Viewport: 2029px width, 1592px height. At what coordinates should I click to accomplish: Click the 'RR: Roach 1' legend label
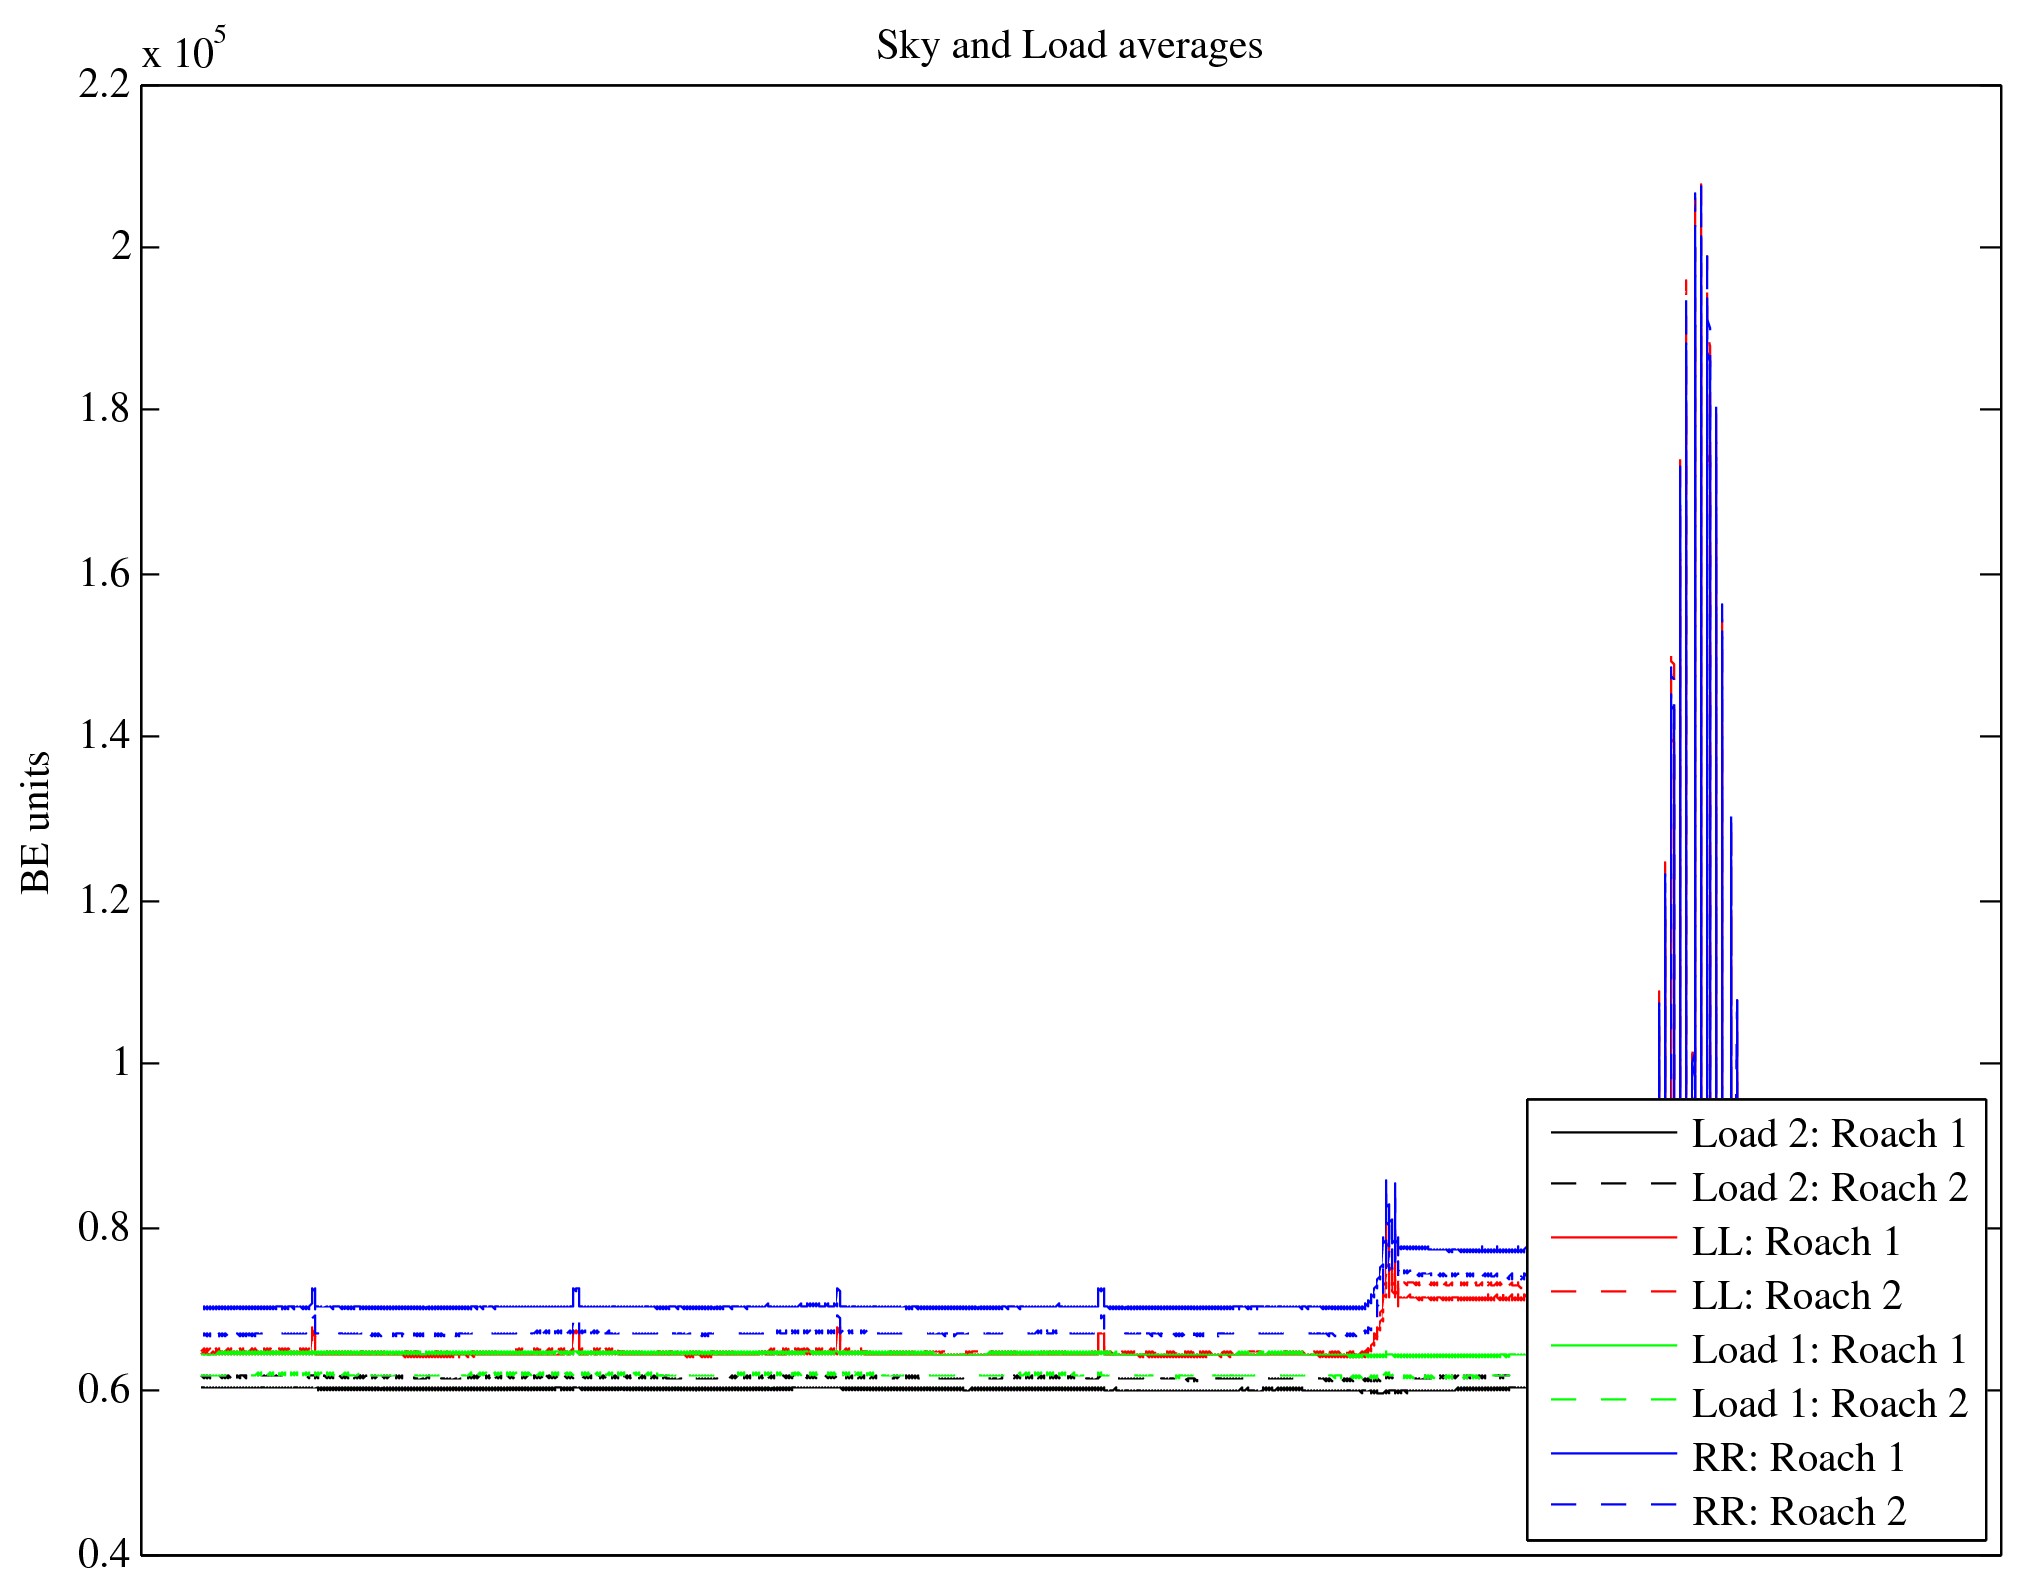[x=1798, y=1458]
